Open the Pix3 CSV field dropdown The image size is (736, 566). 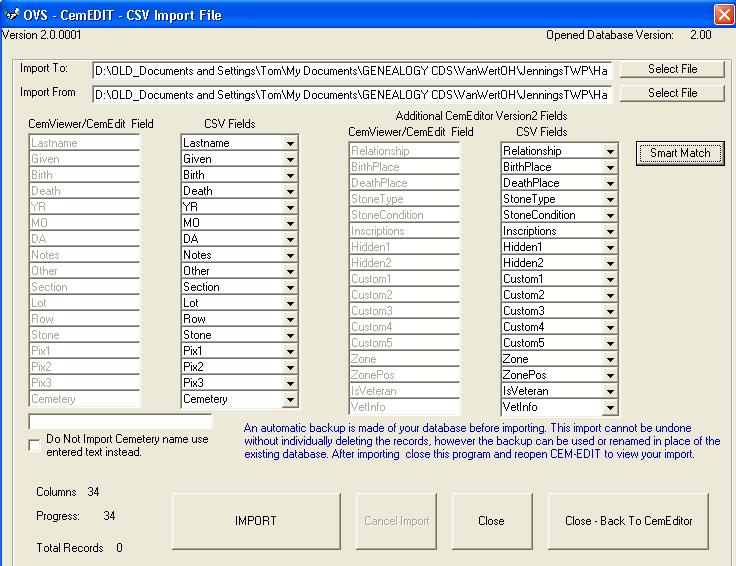[x=291, y=383]
